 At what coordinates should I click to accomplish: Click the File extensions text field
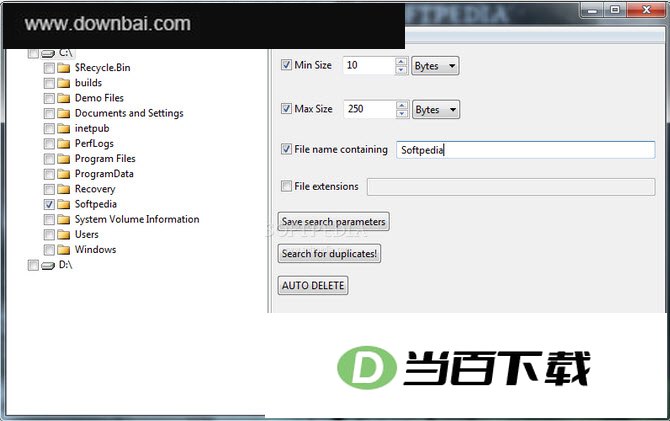point(511,187)
